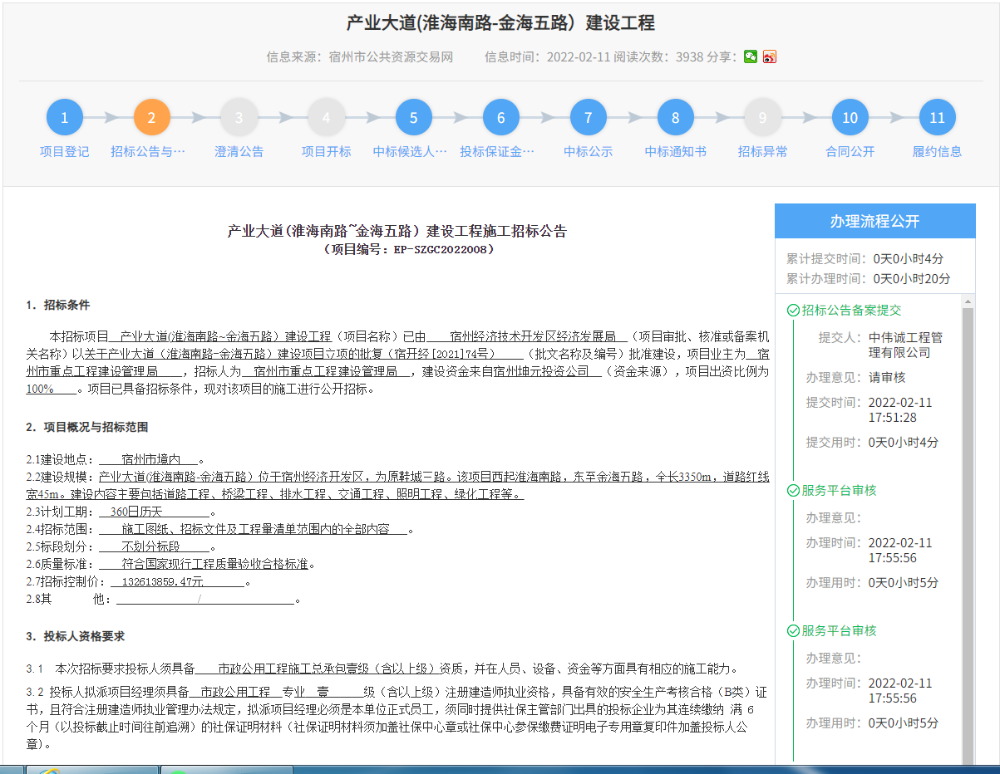The image size is (1000, 774).
Task: Open step 10 circle
Action: [849, 117]
